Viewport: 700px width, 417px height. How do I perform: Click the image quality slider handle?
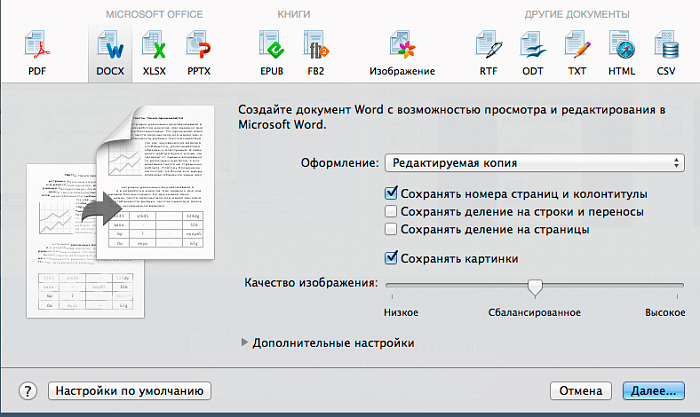535,288
